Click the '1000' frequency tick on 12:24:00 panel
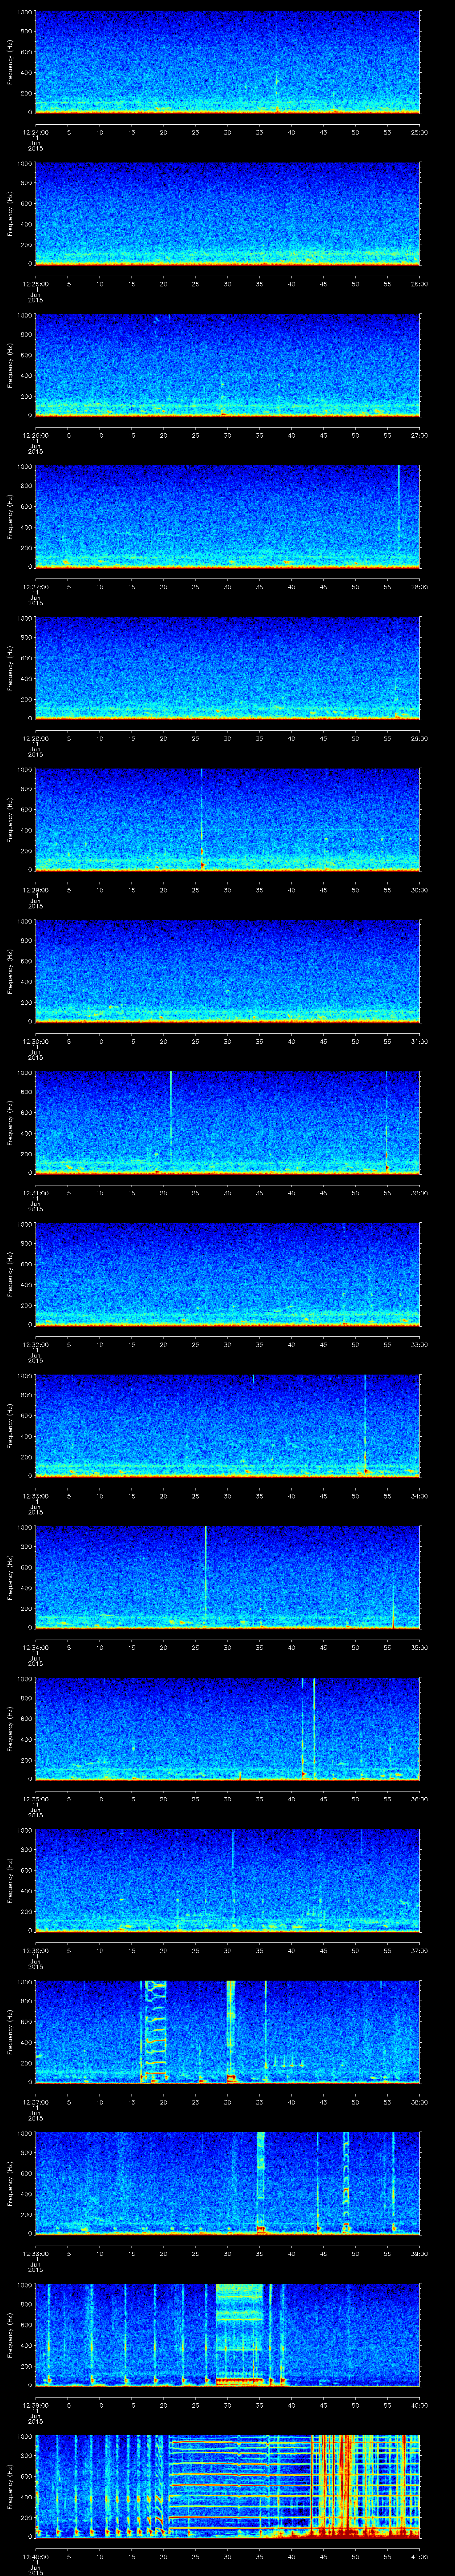The height and width of the screenshot is (2576, 455). [x=25, y=12]
